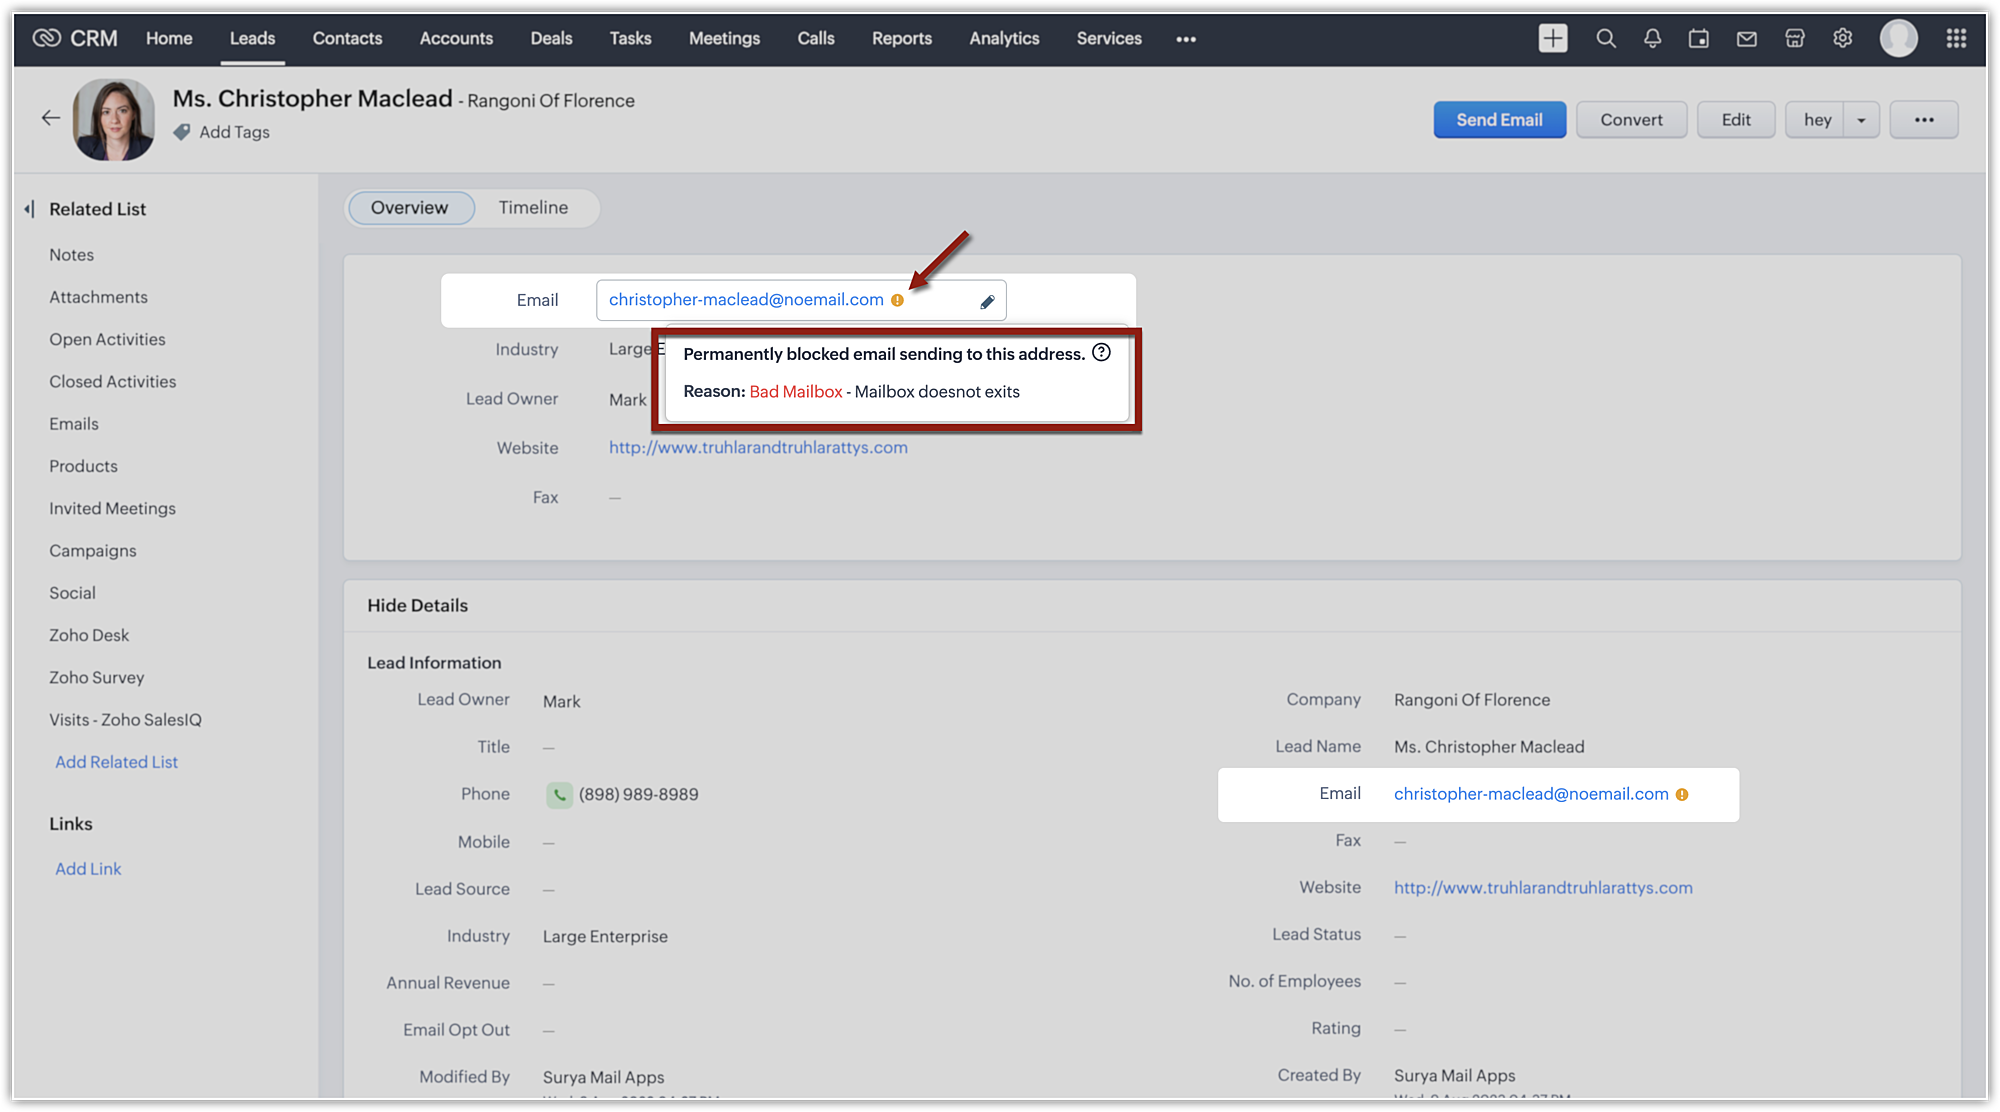Expand the hey button dropdown arrow
Screen dimensions: 2000x1112
click(x=1861, y=120)
